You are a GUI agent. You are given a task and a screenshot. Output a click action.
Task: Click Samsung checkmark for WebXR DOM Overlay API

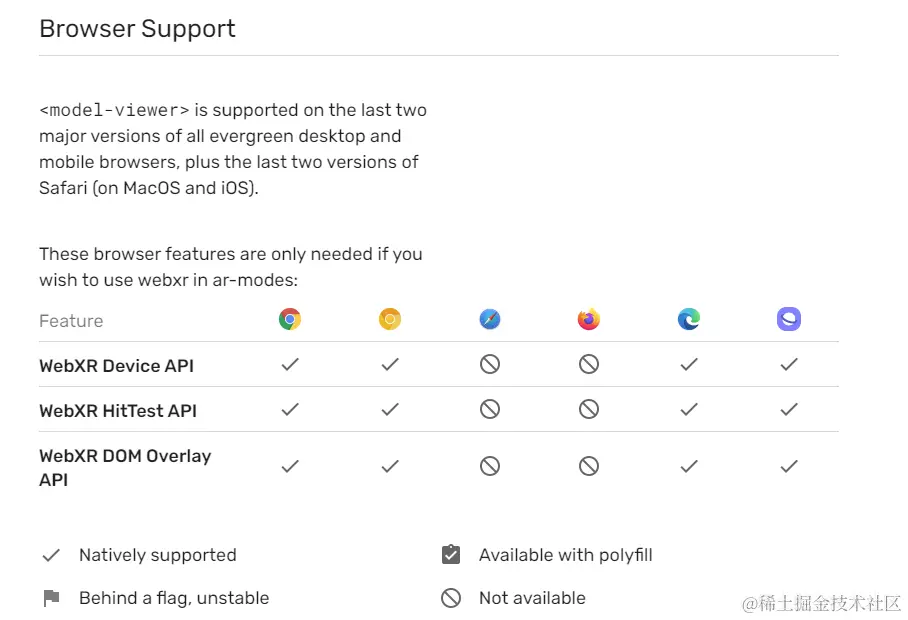789,466
